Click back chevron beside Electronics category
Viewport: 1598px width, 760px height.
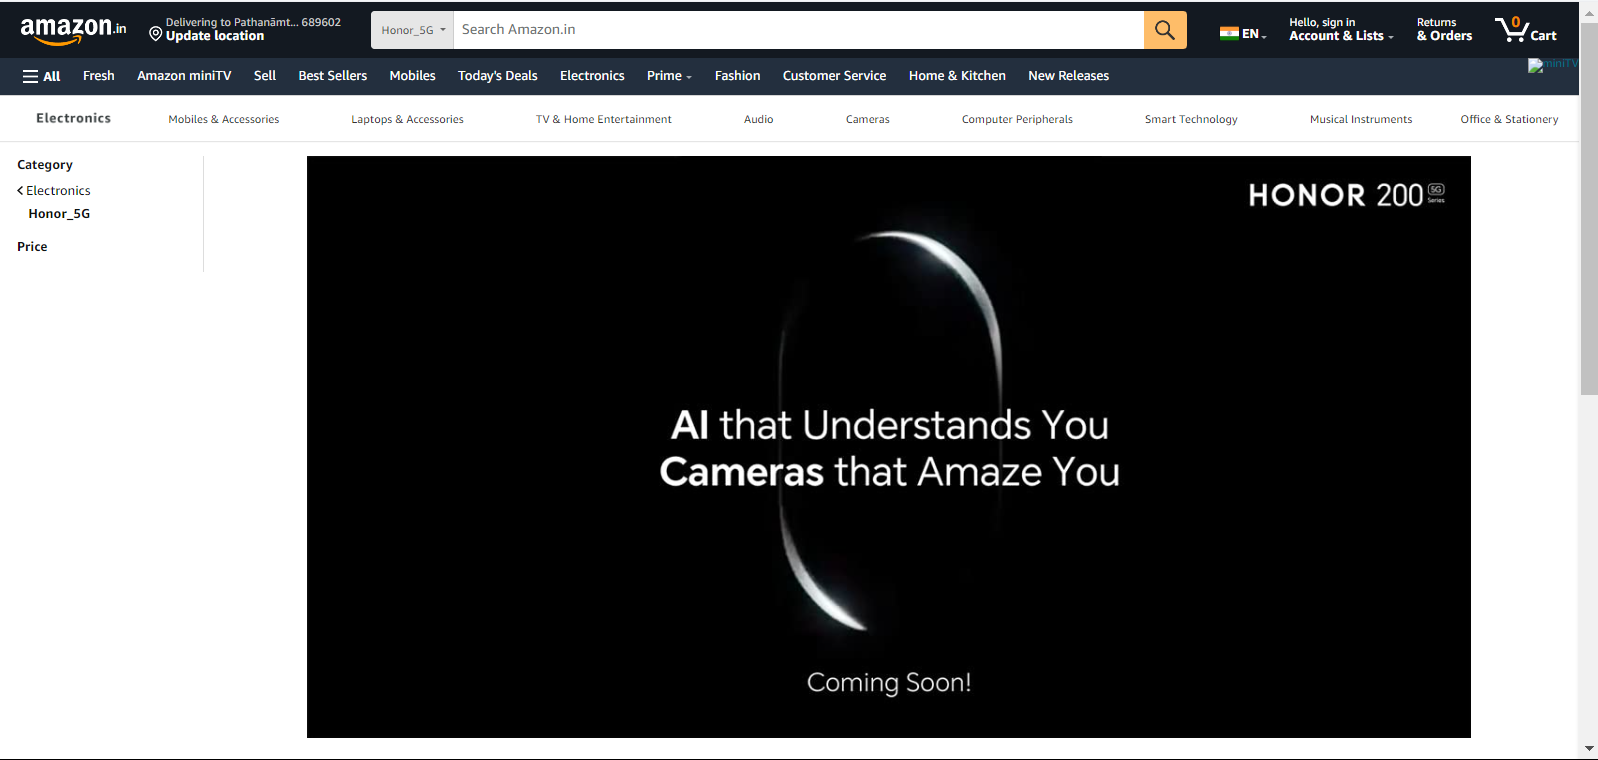(20, 190)
